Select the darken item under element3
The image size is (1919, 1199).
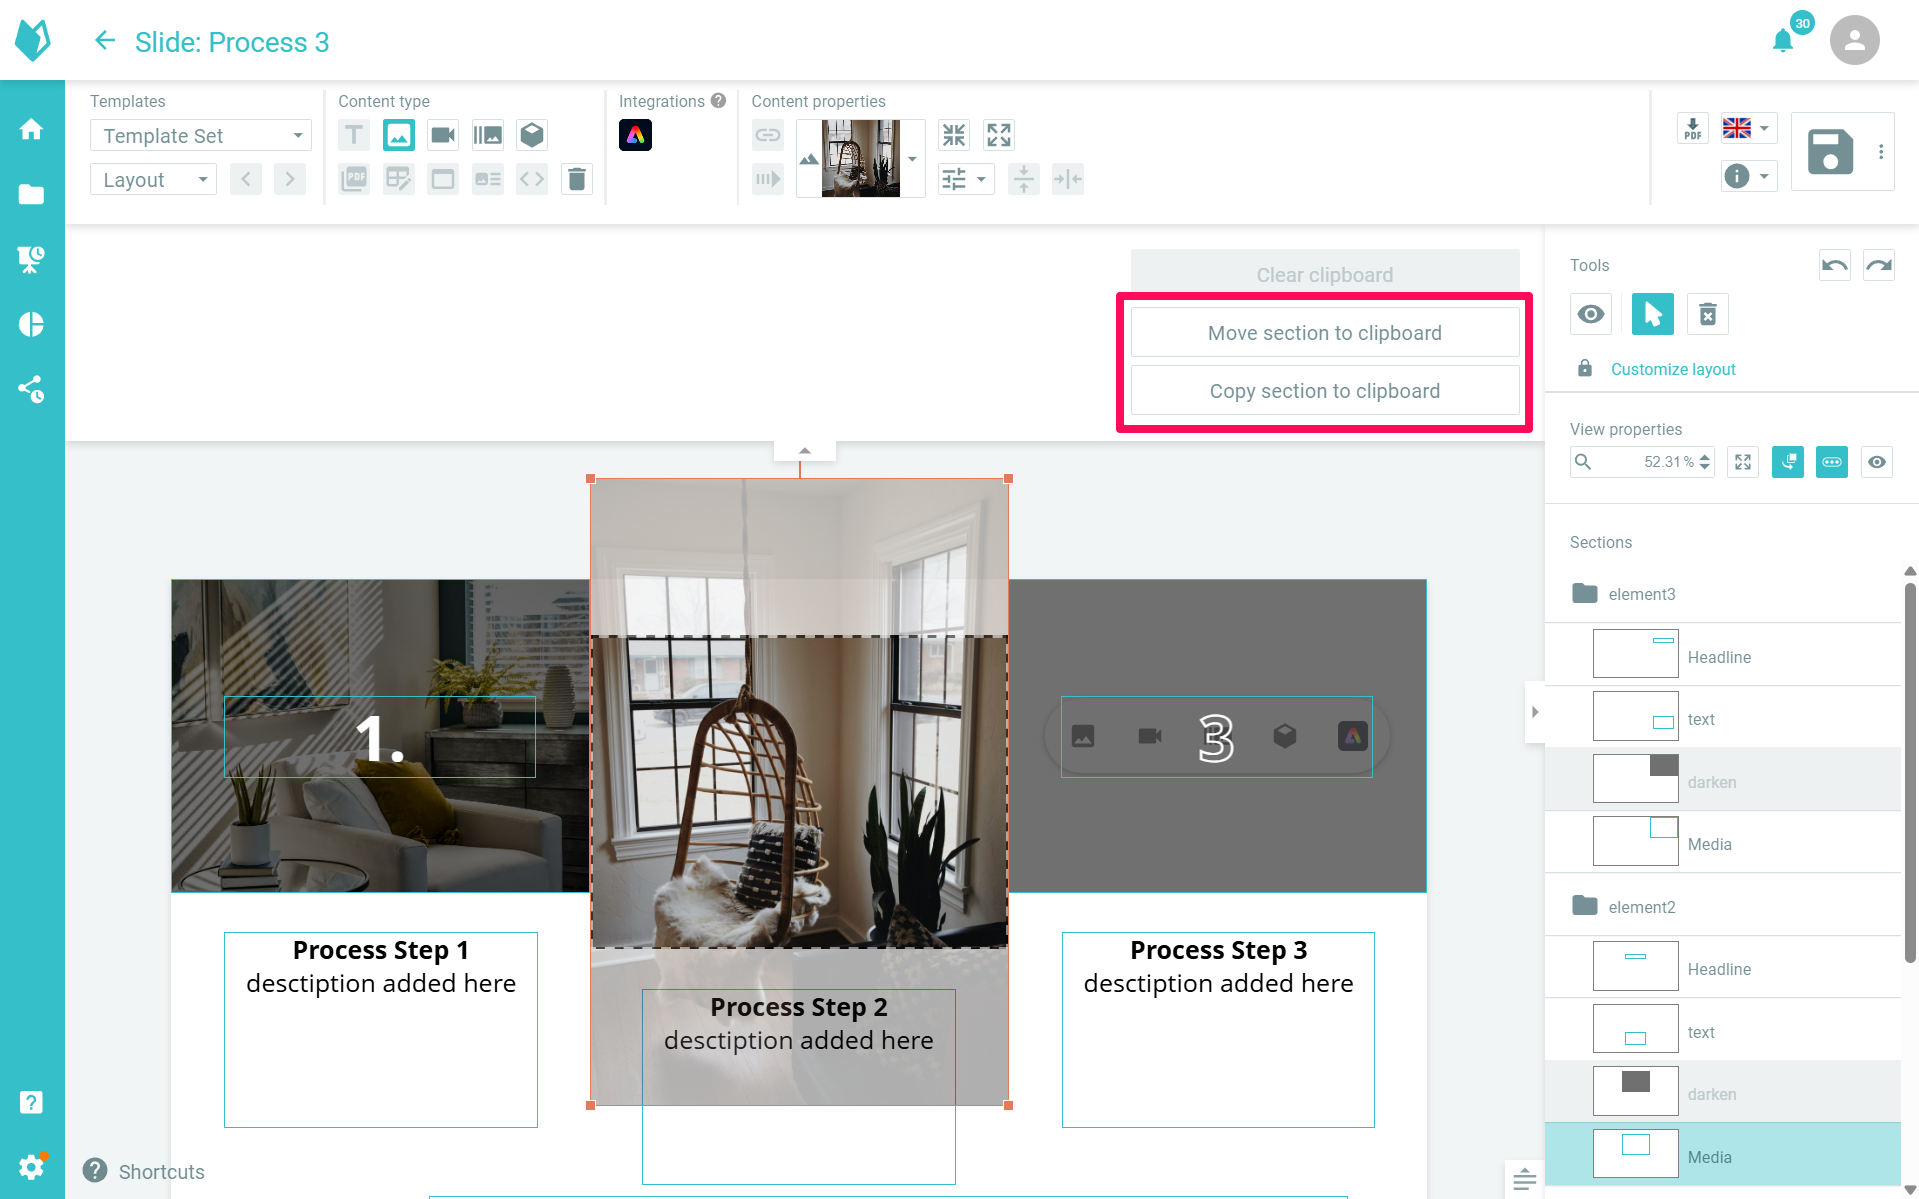tap(1711, 782)
